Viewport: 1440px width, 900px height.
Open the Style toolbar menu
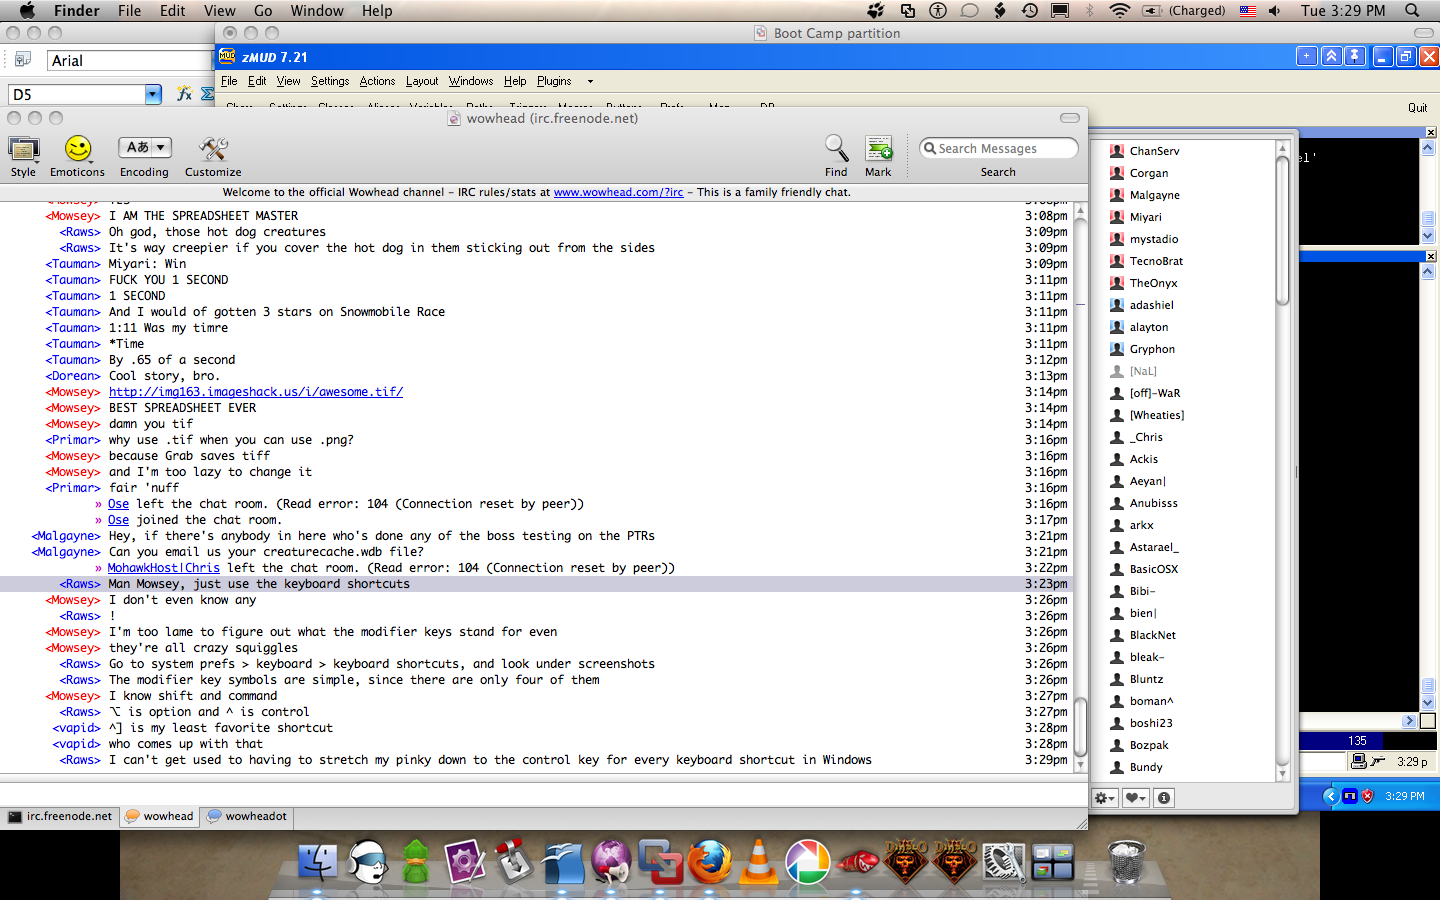23,150
